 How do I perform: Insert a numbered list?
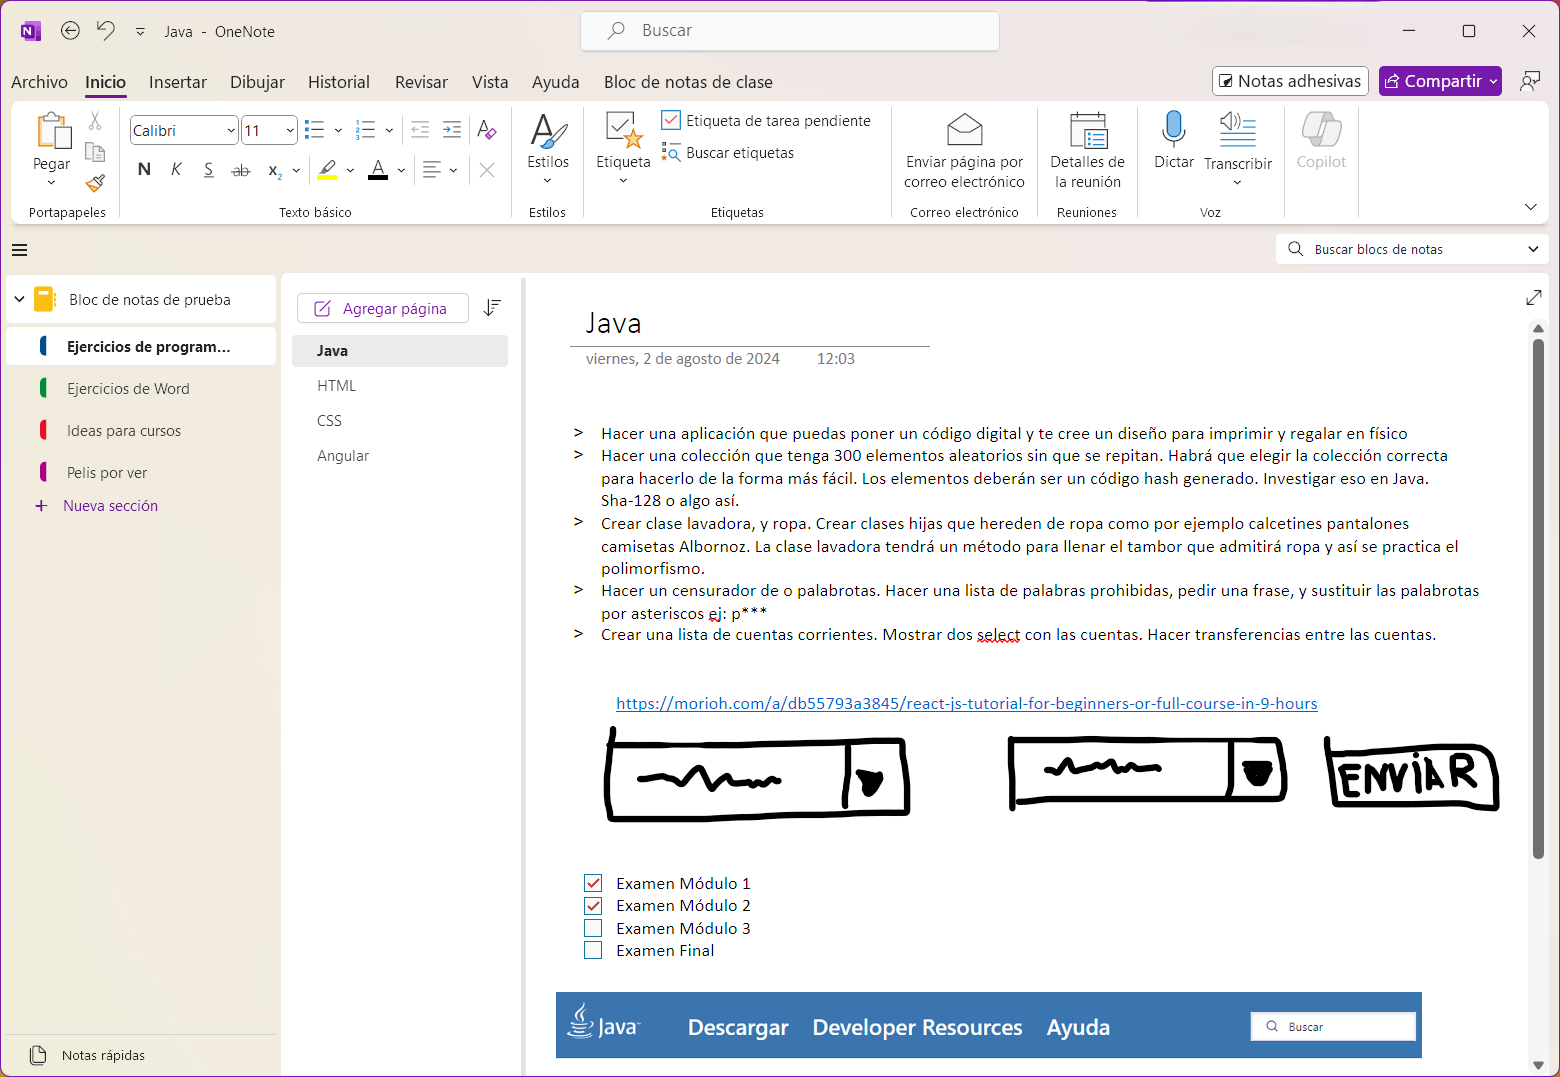point(366,130)
